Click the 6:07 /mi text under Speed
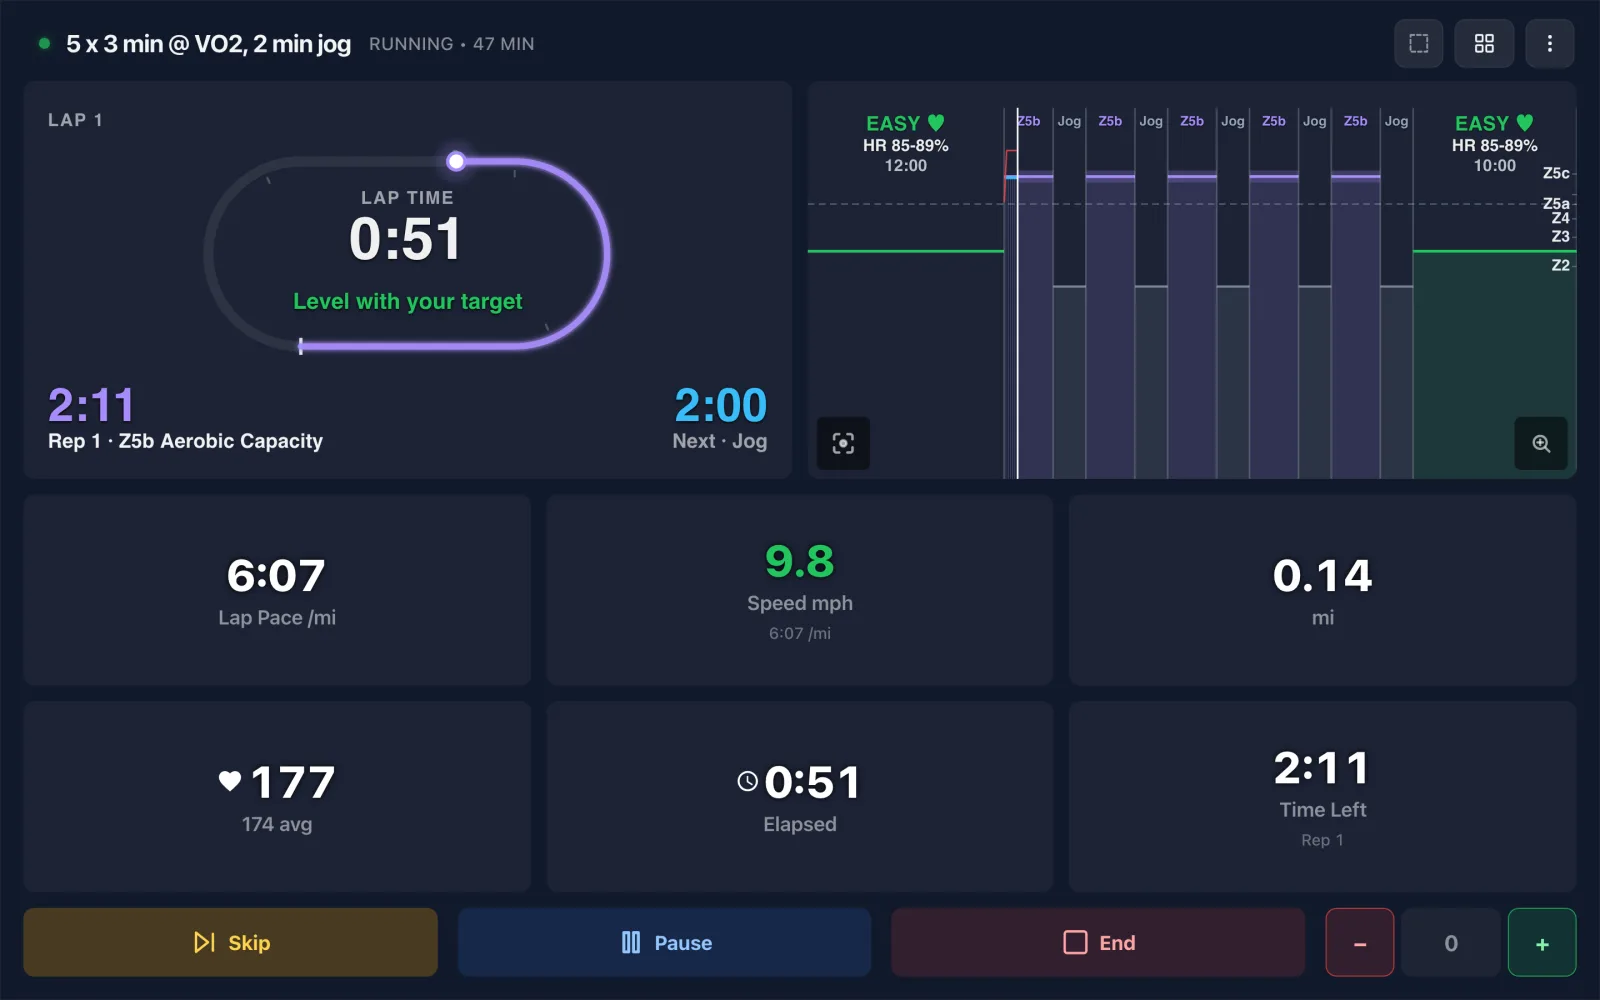Viewport: 1600px width, 1000px height. coord(800,633)
